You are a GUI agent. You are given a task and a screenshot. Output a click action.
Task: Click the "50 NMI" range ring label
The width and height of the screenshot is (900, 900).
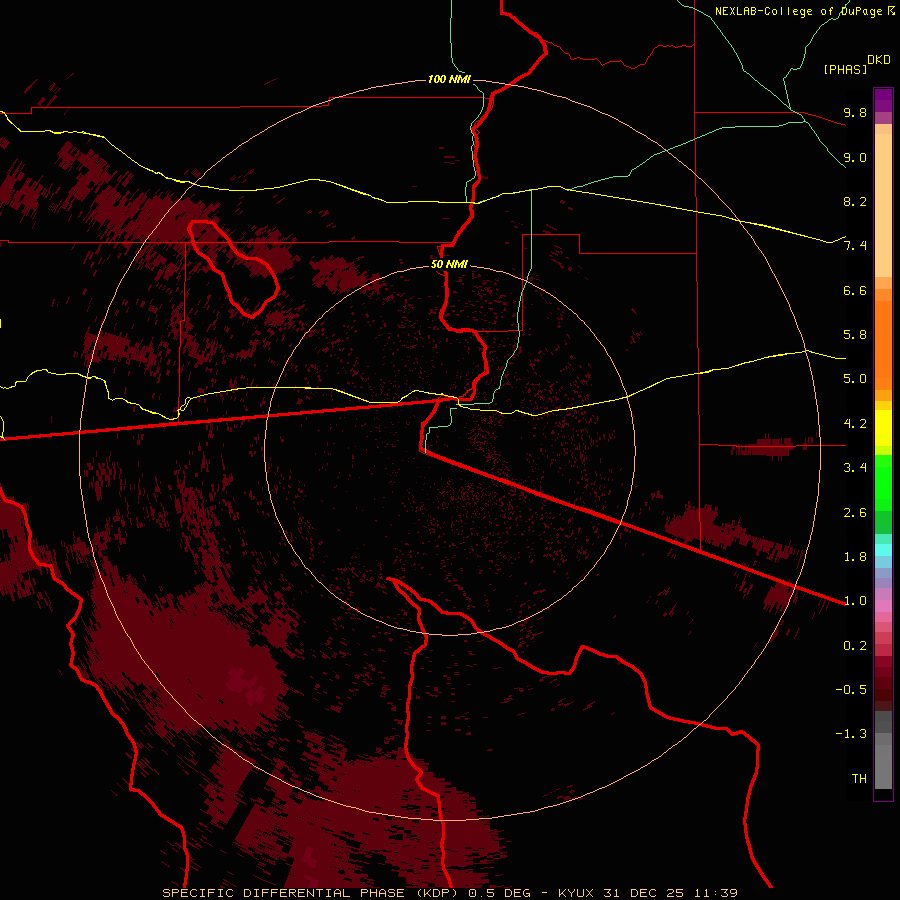tap(449, 264)
